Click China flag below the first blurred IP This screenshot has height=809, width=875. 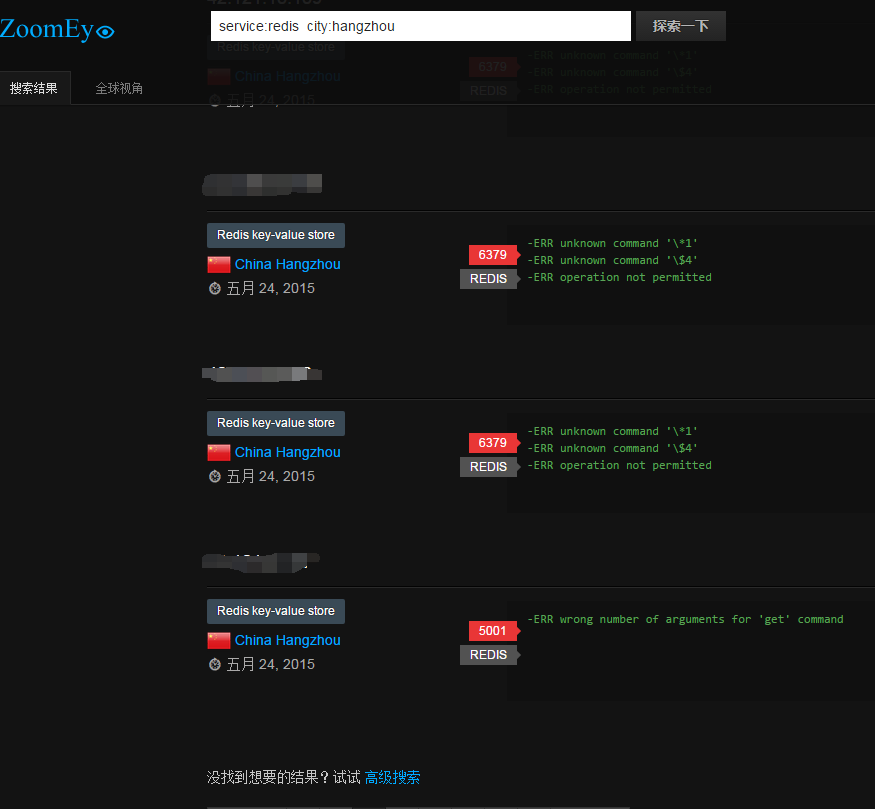[218, 265]
